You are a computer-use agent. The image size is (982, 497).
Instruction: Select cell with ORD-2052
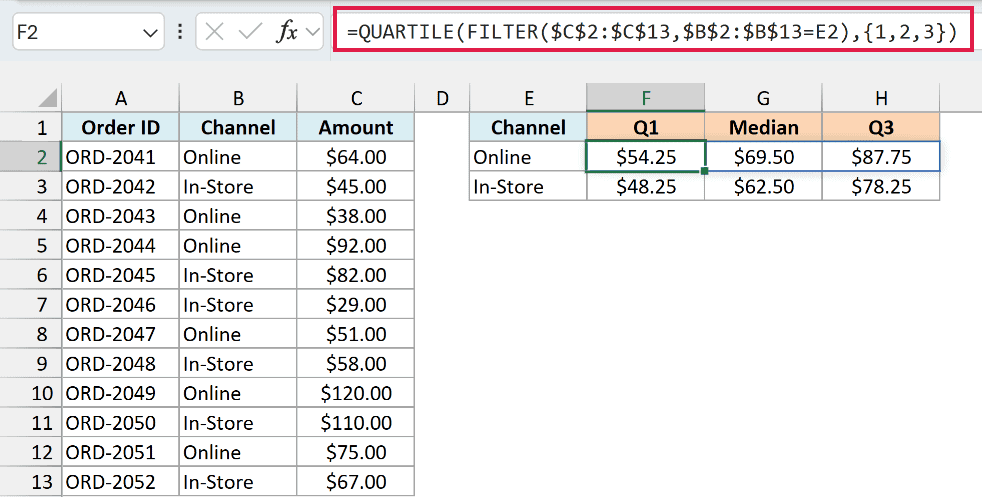click(120, 482)
